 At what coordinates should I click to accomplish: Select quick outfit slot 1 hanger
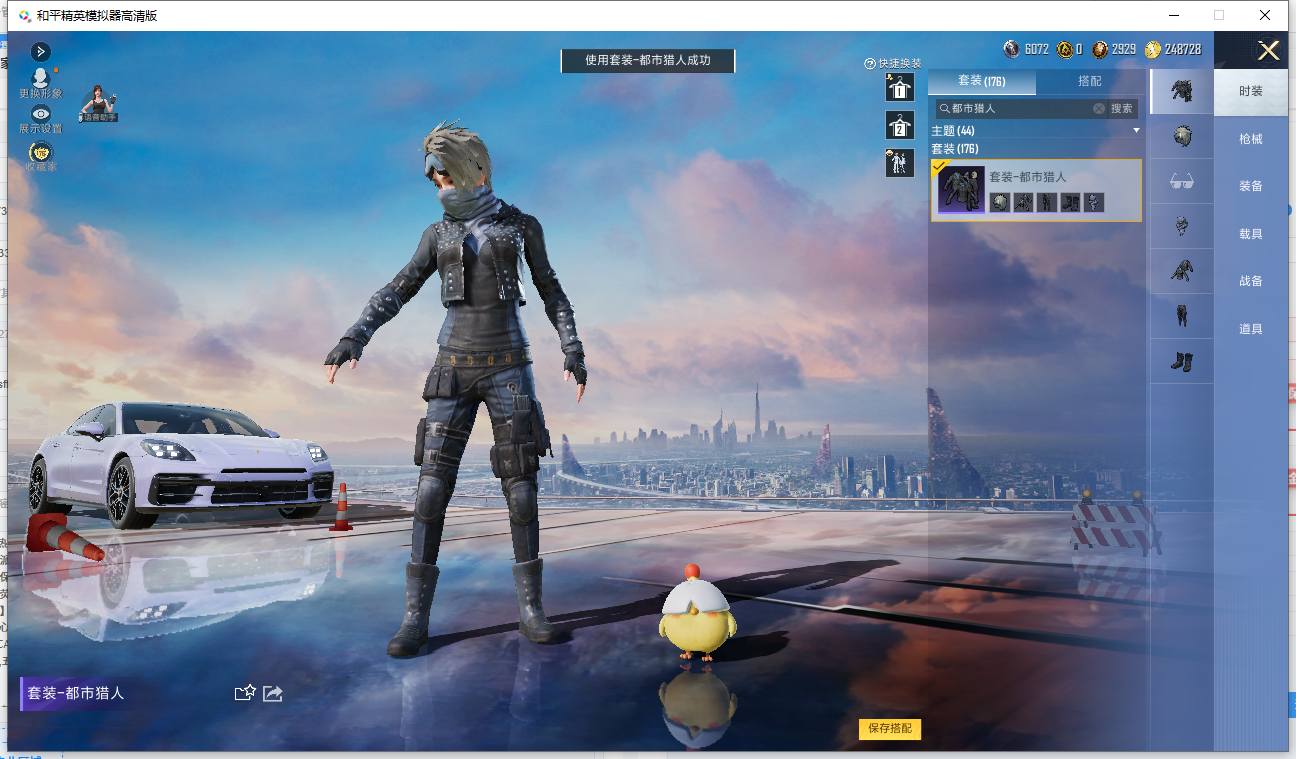pos(899,87)
